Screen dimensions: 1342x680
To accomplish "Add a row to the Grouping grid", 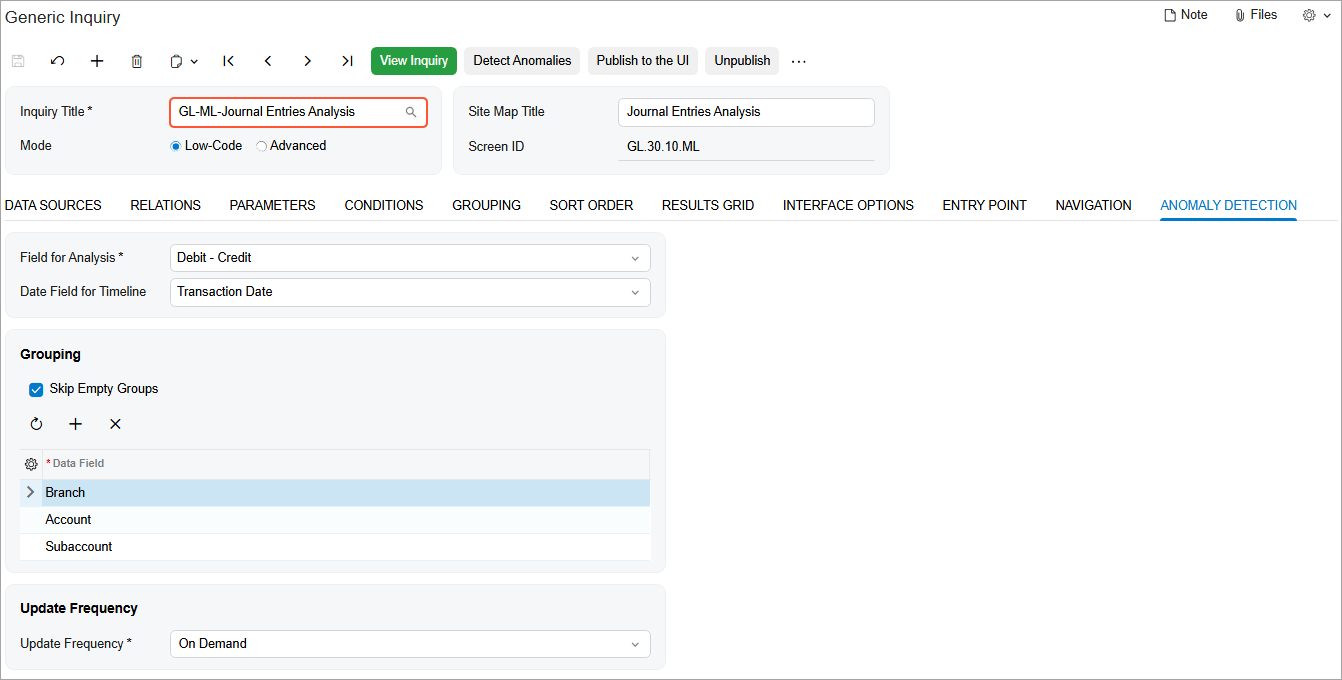I will (x=76, y=424).
